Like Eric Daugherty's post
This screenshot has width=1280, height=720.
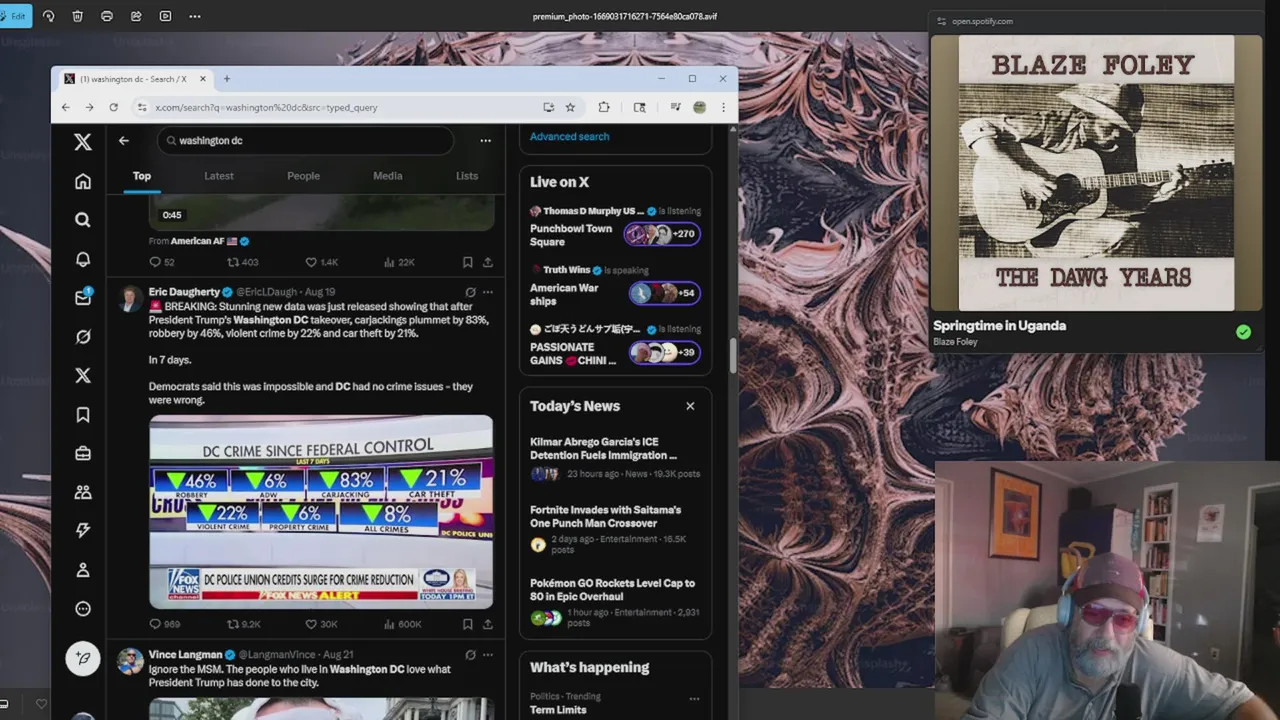coord(322,624)
